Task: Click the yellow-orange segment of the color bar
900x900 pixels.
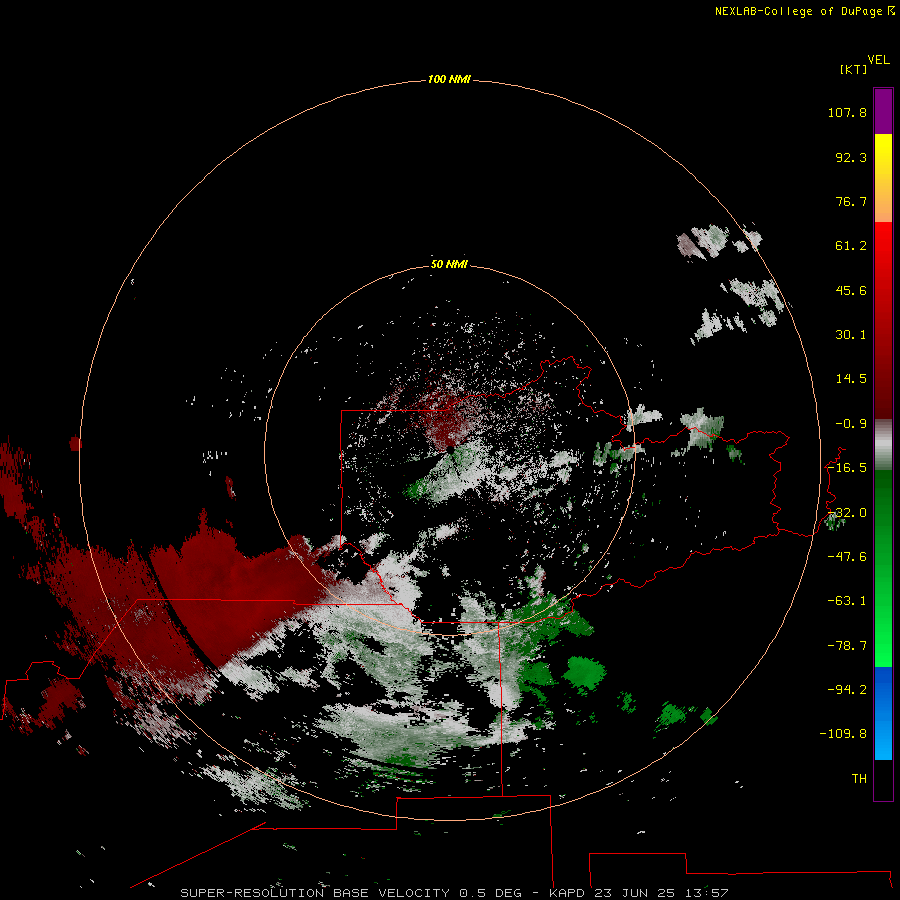Action: [x=883, y=178]
